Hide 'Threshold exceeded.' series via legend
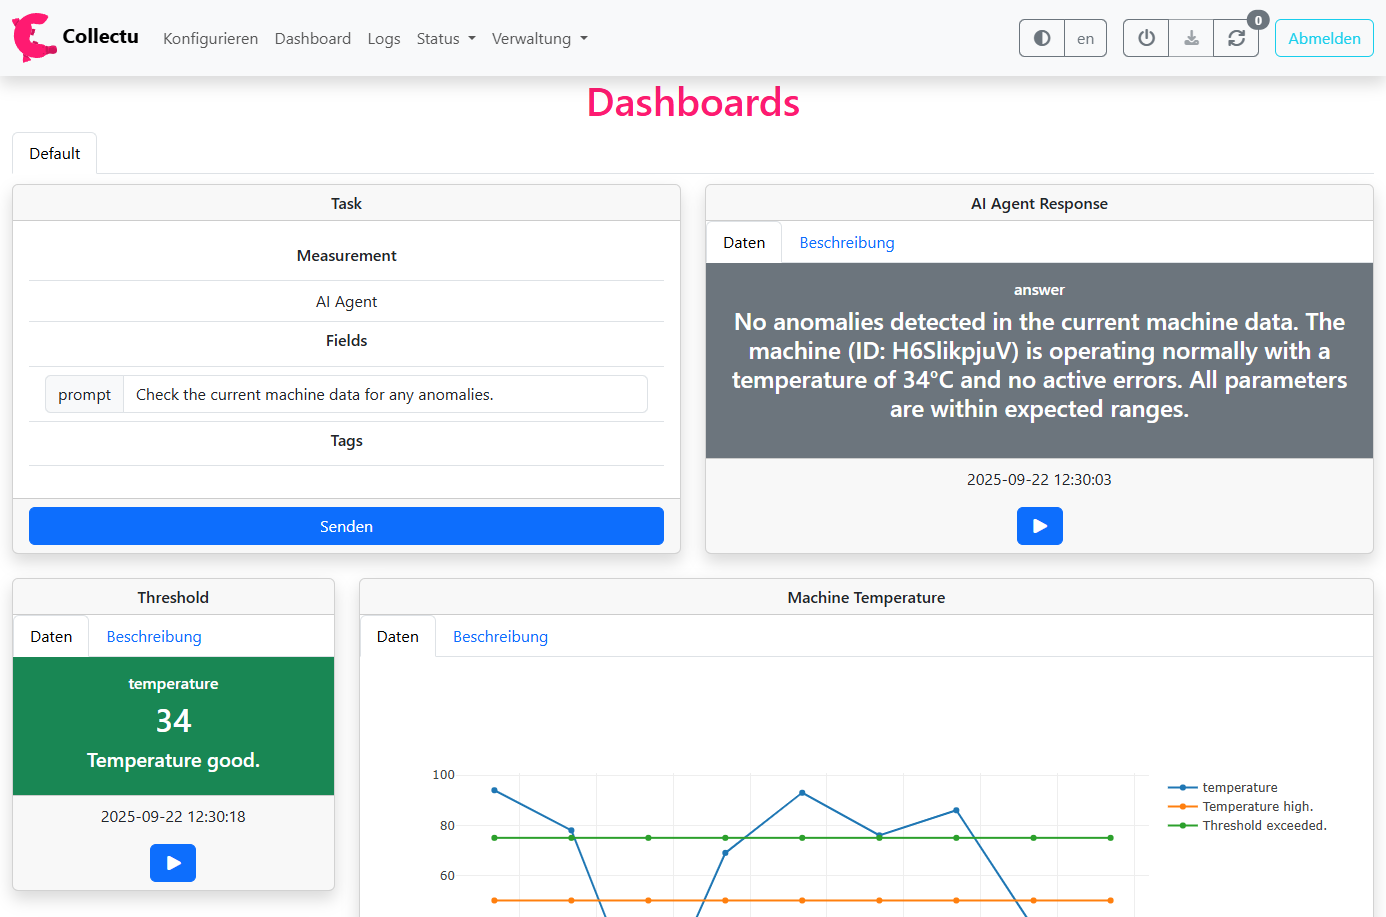 pos(1264,826)
